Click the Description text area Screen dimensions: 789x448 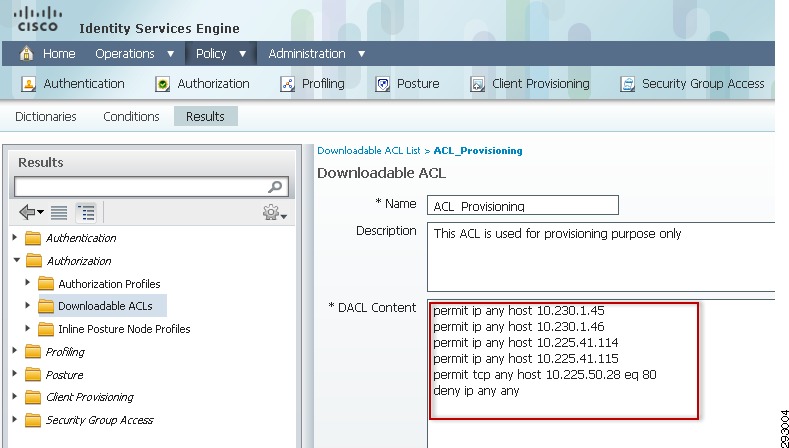coord(601,257)
